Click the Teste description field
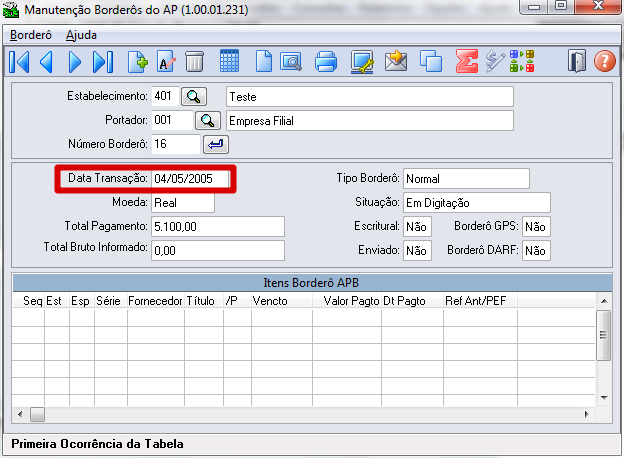 tap(370, 97)
